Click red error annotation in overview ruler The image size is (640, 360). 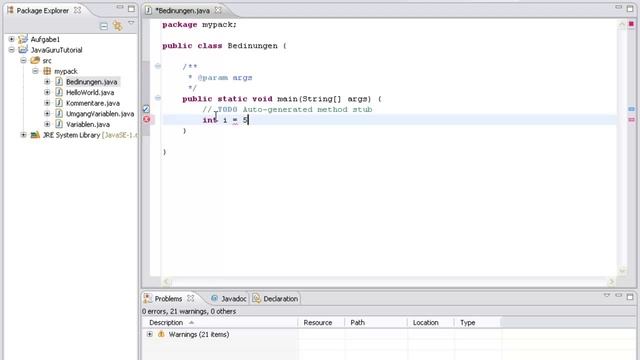[x=631, y=120]
